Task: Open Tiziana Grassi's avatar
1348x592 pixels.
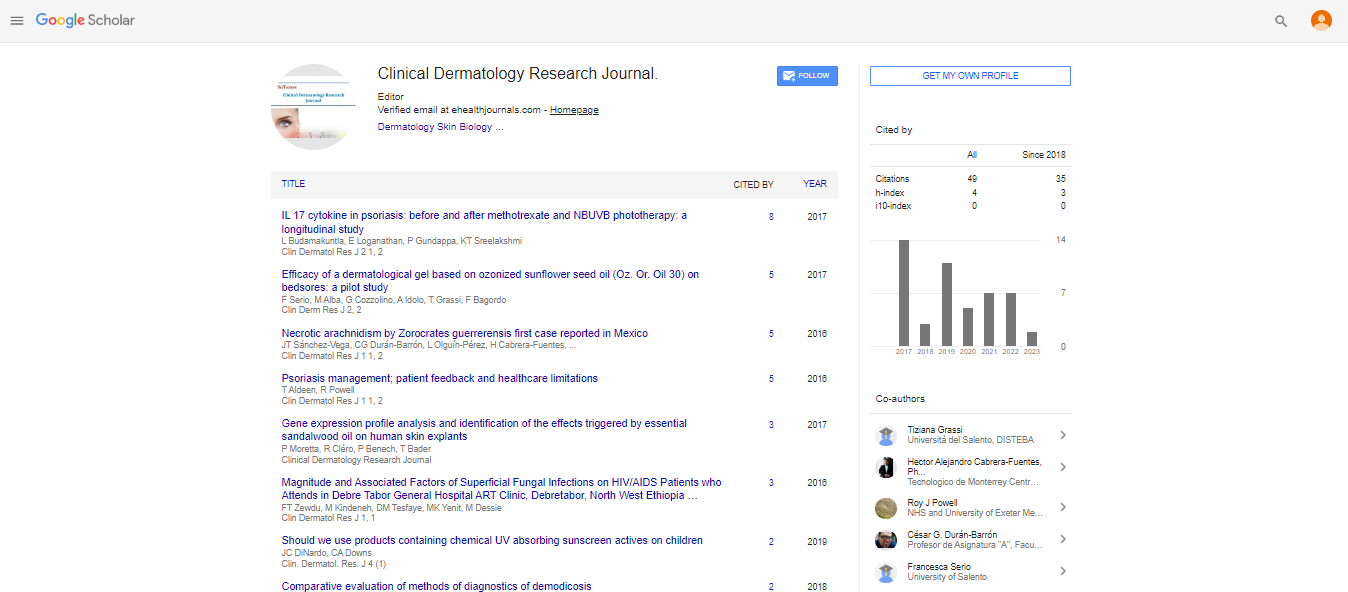Action: (886, 435)
